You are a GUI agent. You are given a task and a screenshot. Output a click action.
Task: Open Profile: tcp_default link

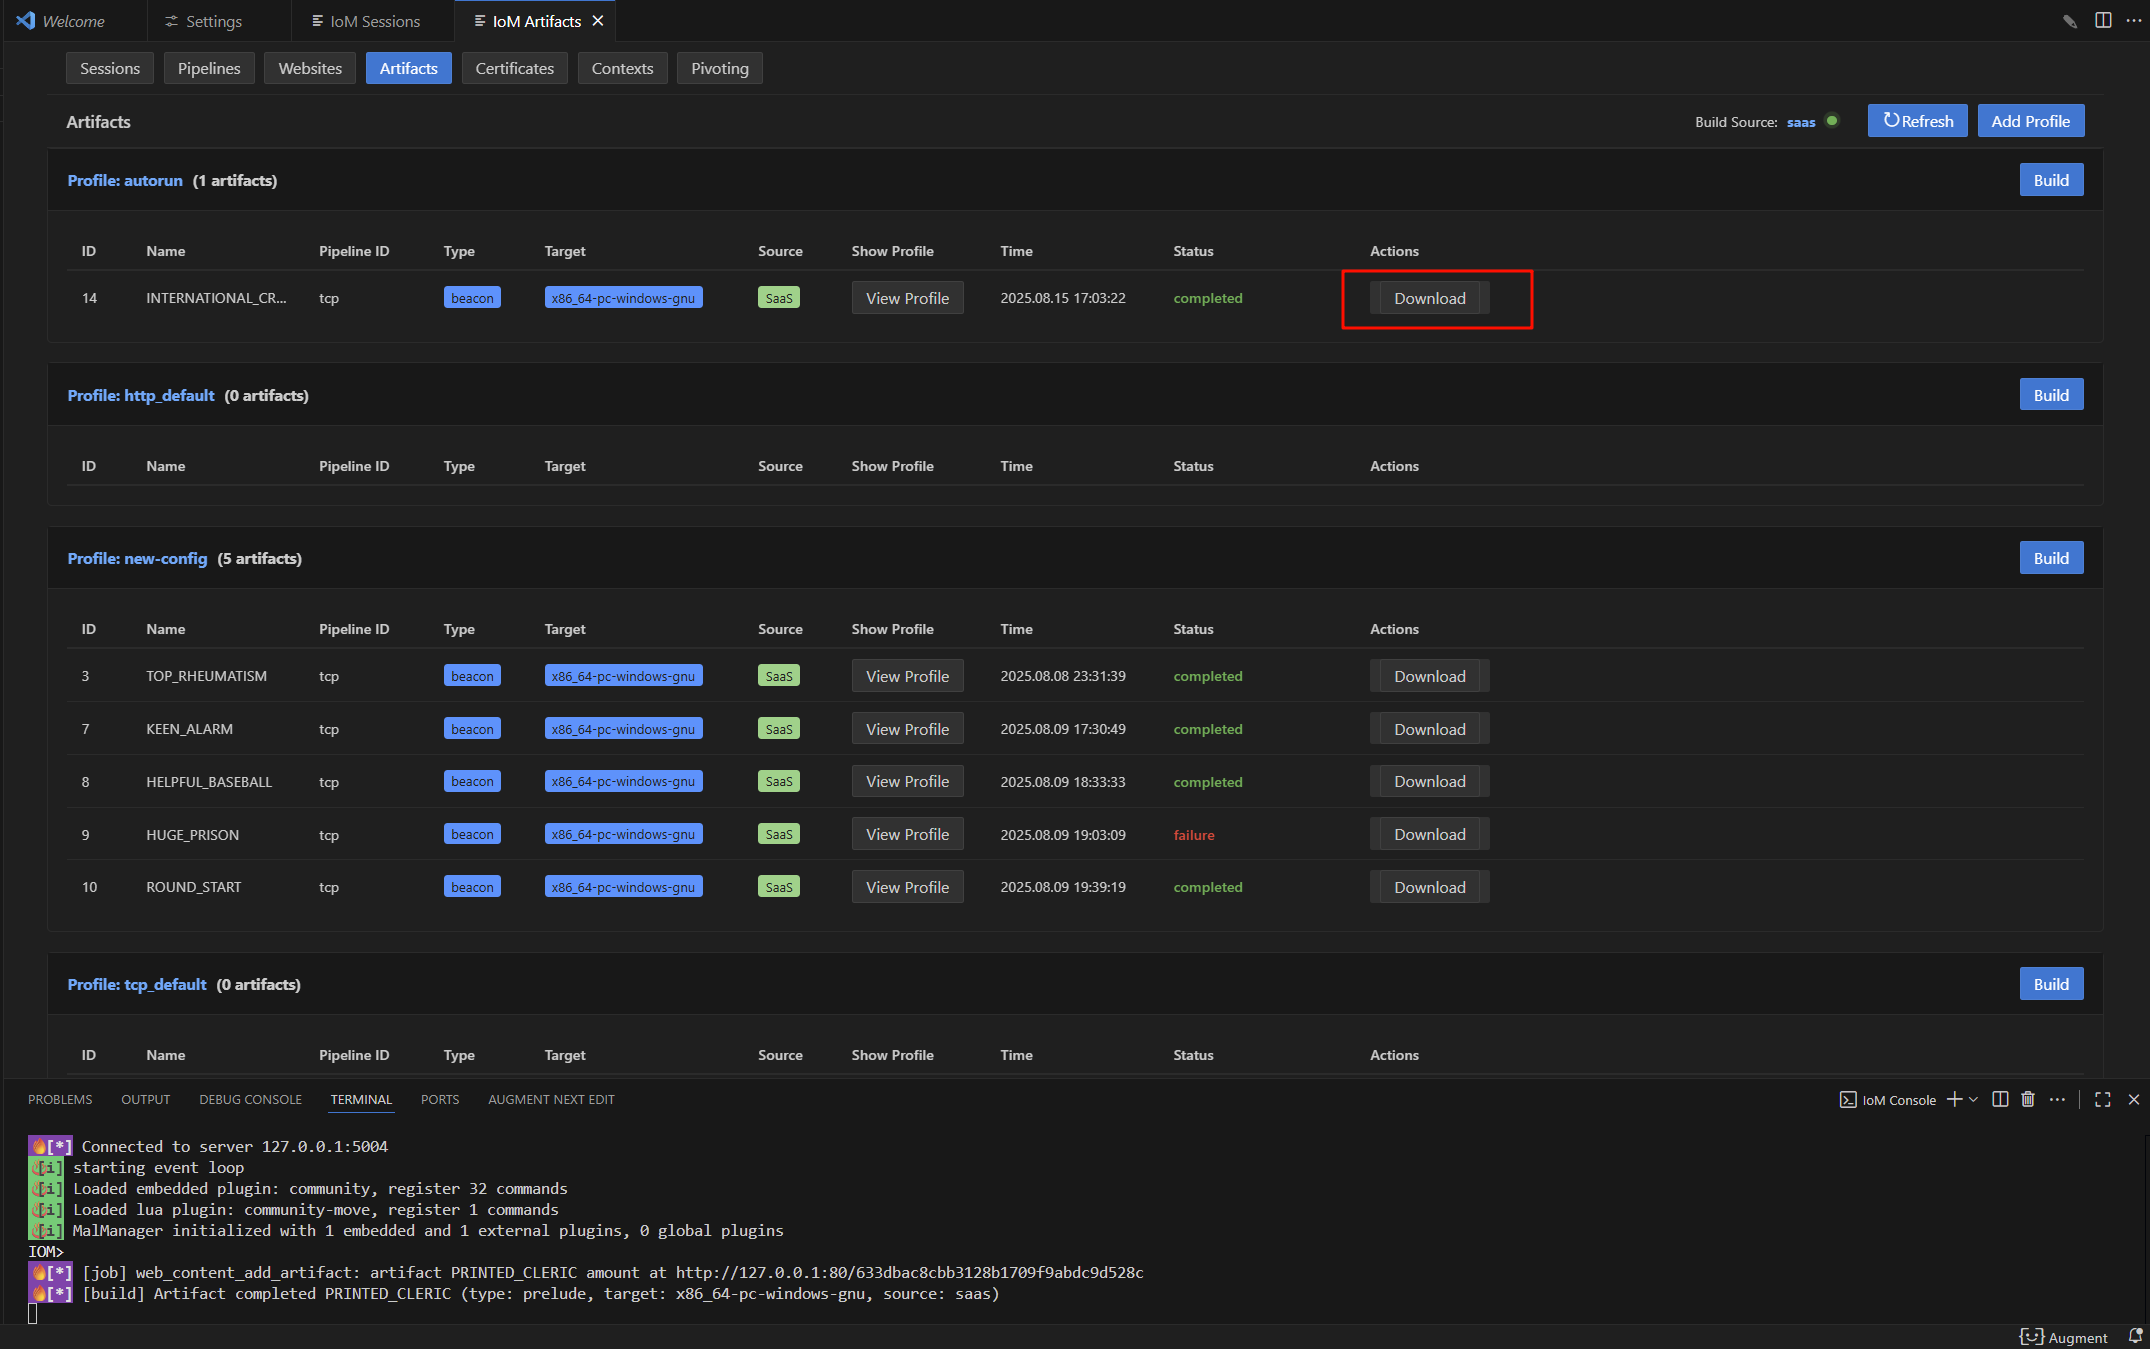(x=137, y=984)
